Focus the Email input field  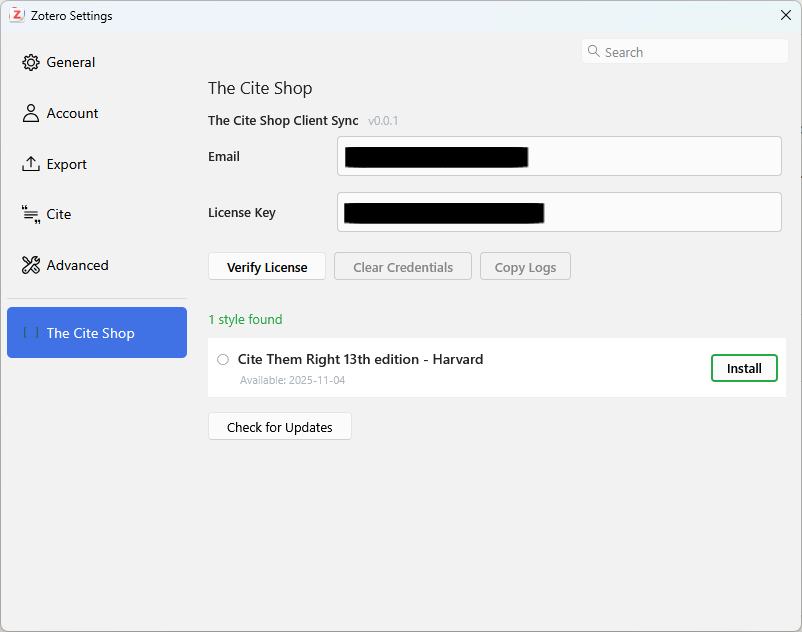click(x=559, y=156)
